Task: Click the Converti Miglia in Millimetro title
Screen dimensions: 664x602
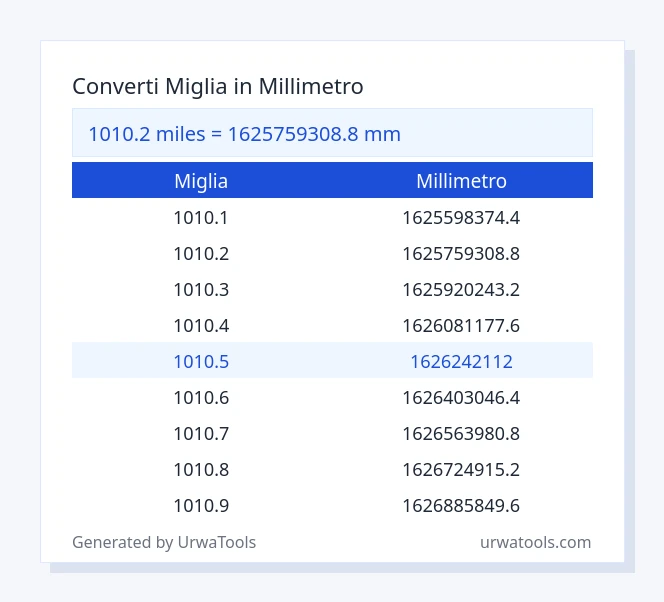Action: pos(218,87)
